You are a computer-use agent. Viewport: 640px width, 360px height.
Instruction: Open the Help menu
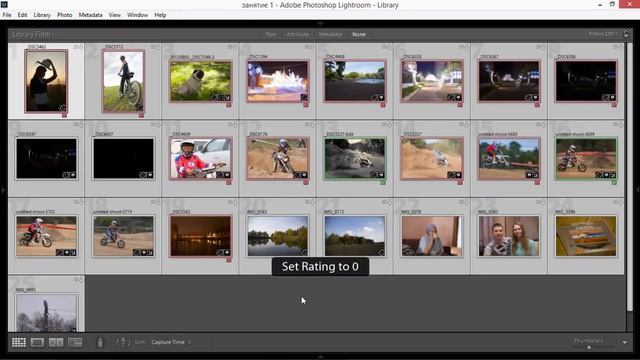pos(160,15)
